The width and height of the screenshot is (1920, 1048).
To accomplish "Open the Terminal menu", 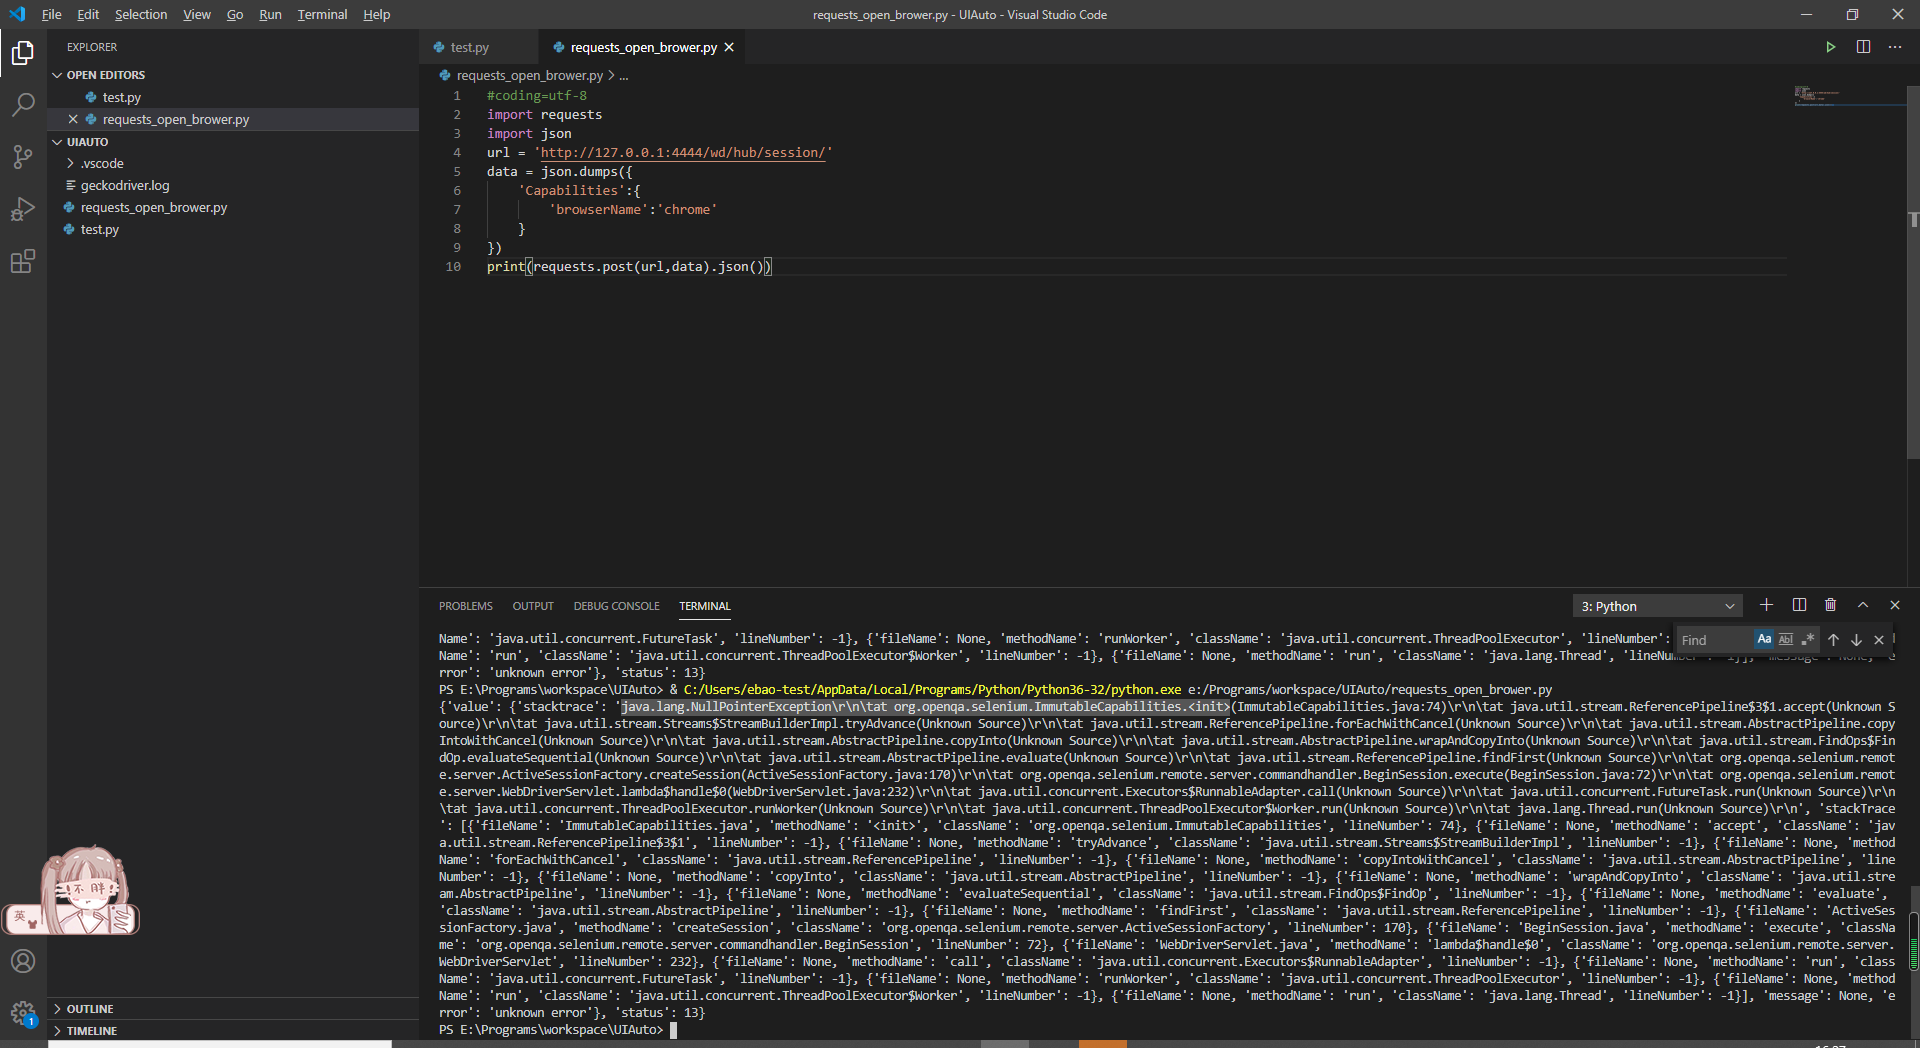I will point(322,14).
